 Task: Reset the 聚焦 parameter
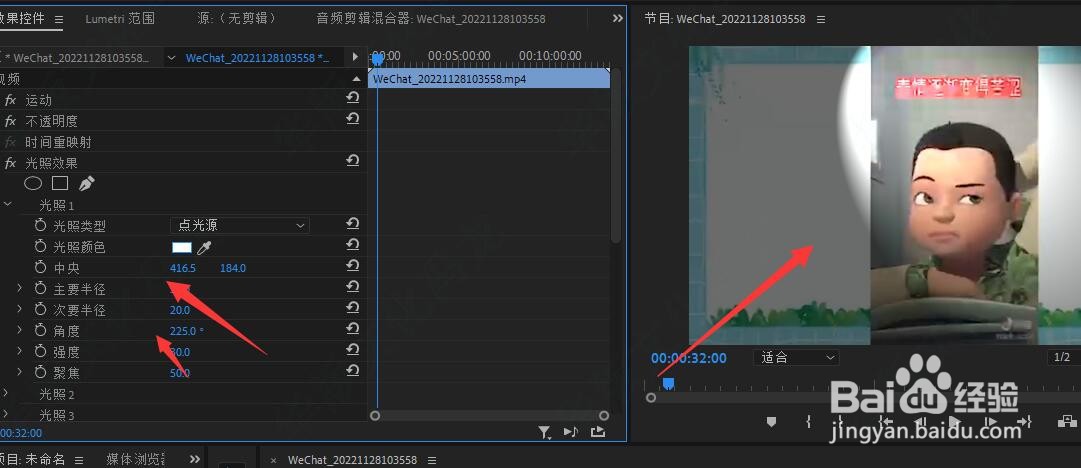(x=352, y=371)
